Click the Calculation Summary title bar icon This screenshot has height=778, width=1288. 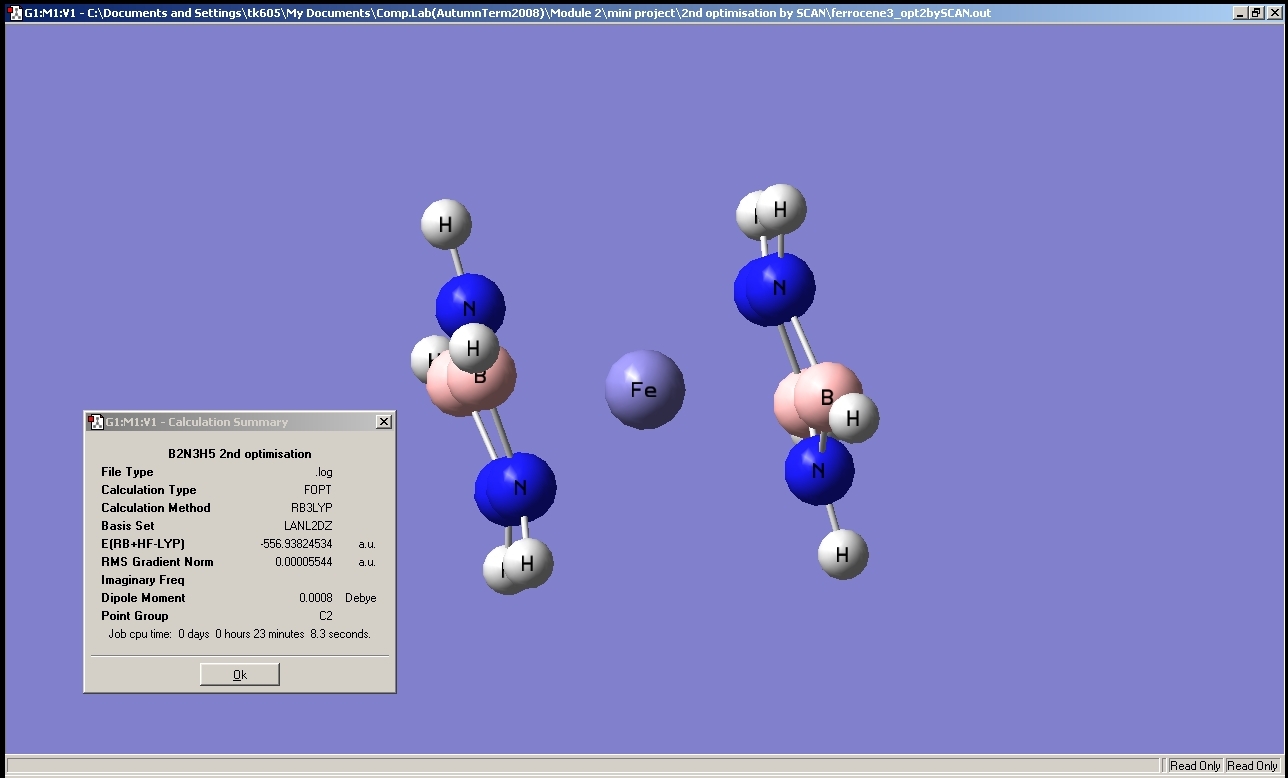tap(96, 422)
